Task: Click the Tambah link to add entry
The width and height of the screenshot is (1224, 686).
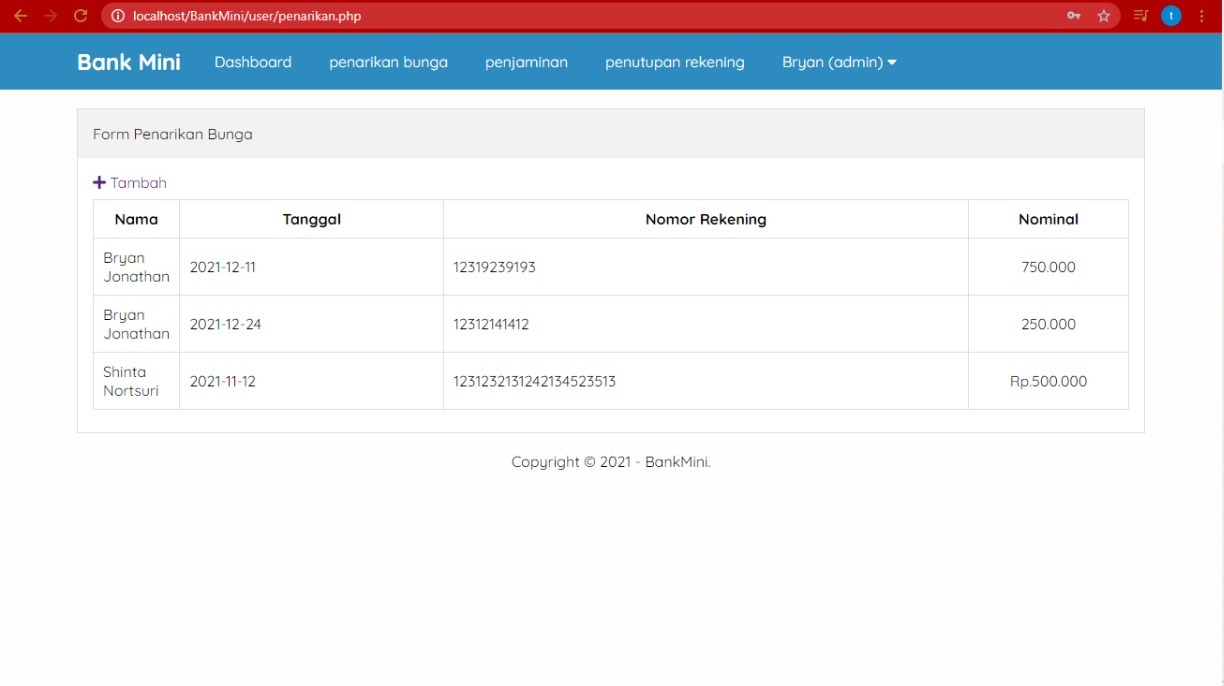Action: coord(138,183)
